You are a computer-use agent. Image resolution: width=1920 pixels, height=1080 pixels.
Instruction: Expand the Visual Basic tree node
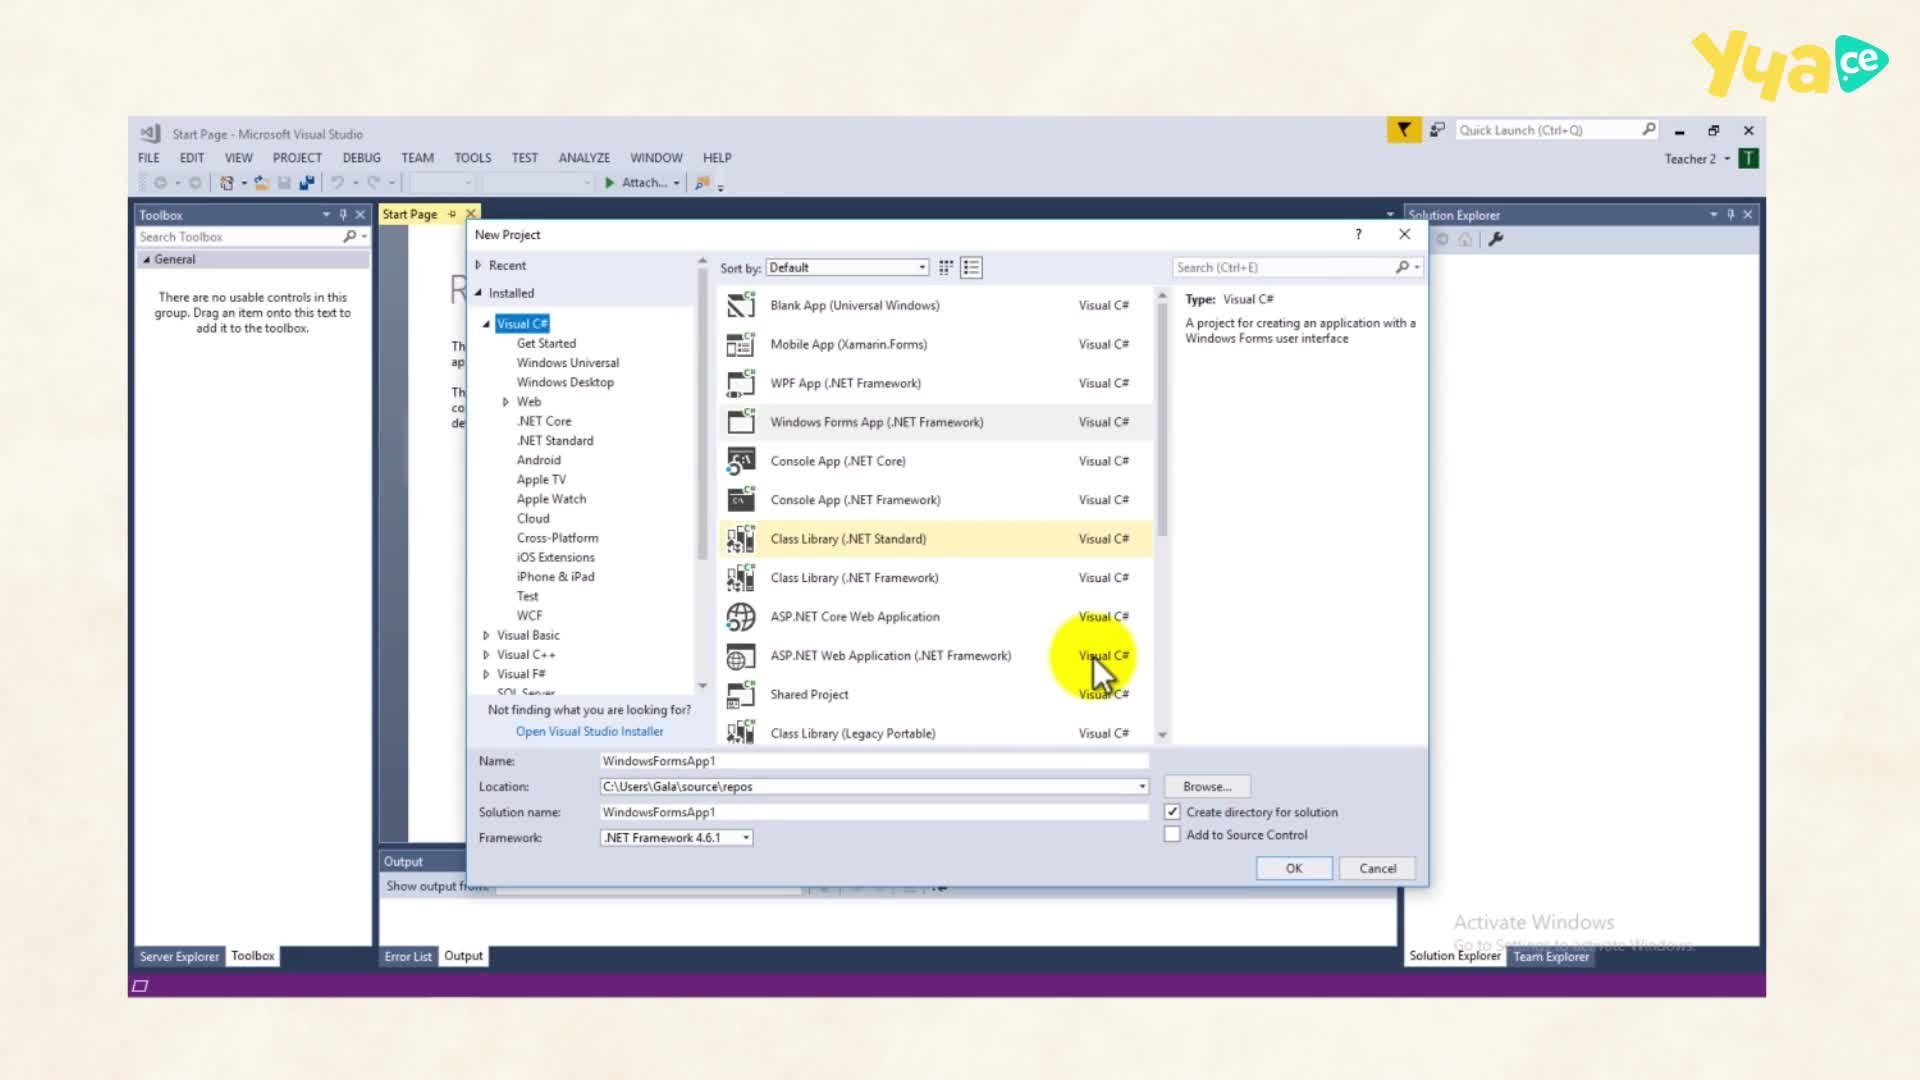pos(487,636)
